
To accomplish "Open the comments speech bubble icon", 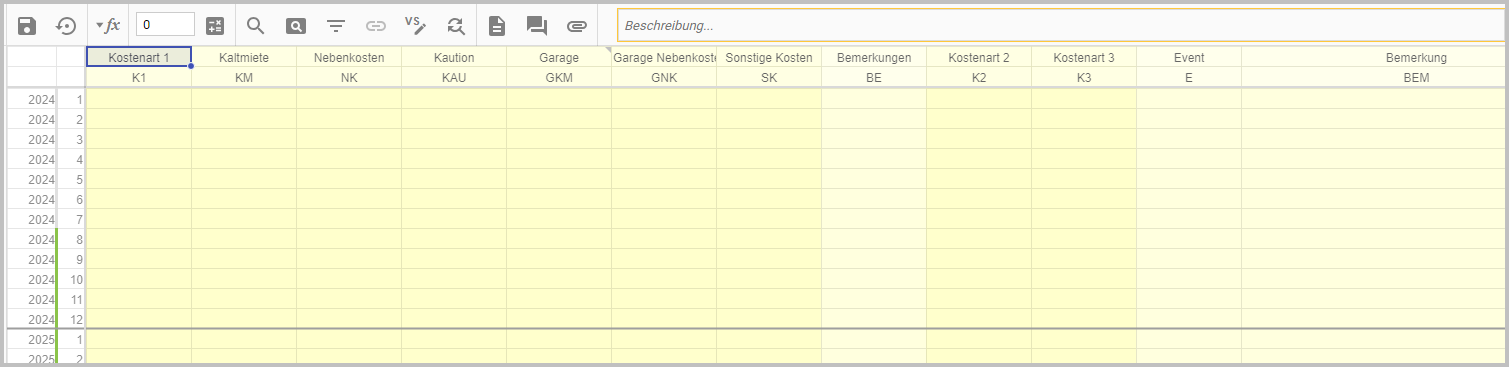I will (537, 26).
